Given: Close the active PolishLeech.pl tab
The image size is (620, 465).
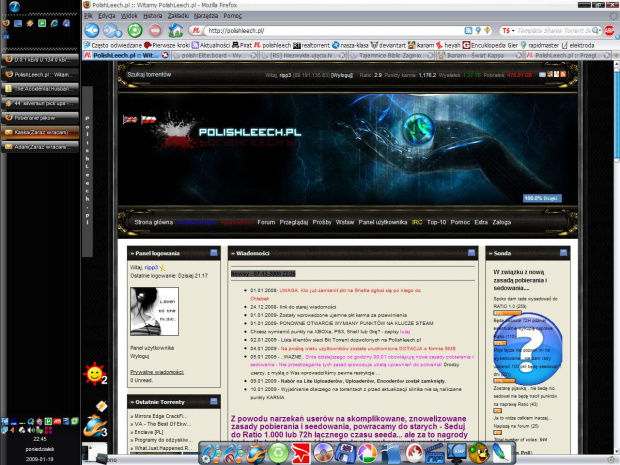Looking at the screenshot, I should point(165,55).
